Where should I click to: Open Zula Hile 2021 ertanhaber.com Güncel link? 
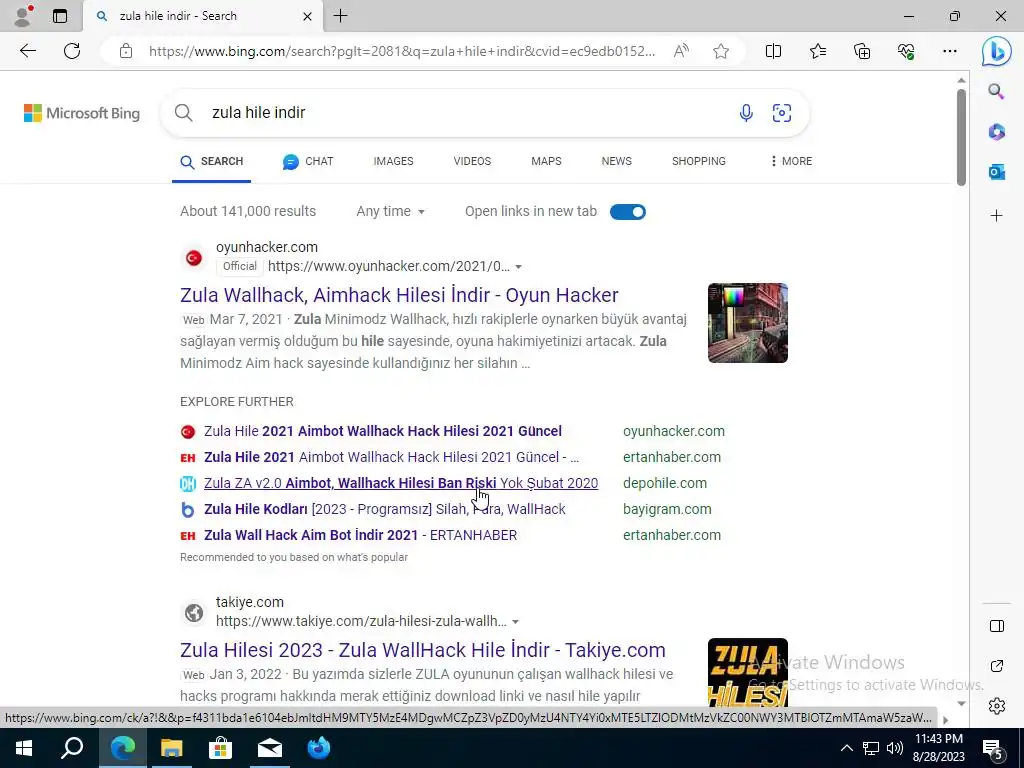(x=391, y=457)
